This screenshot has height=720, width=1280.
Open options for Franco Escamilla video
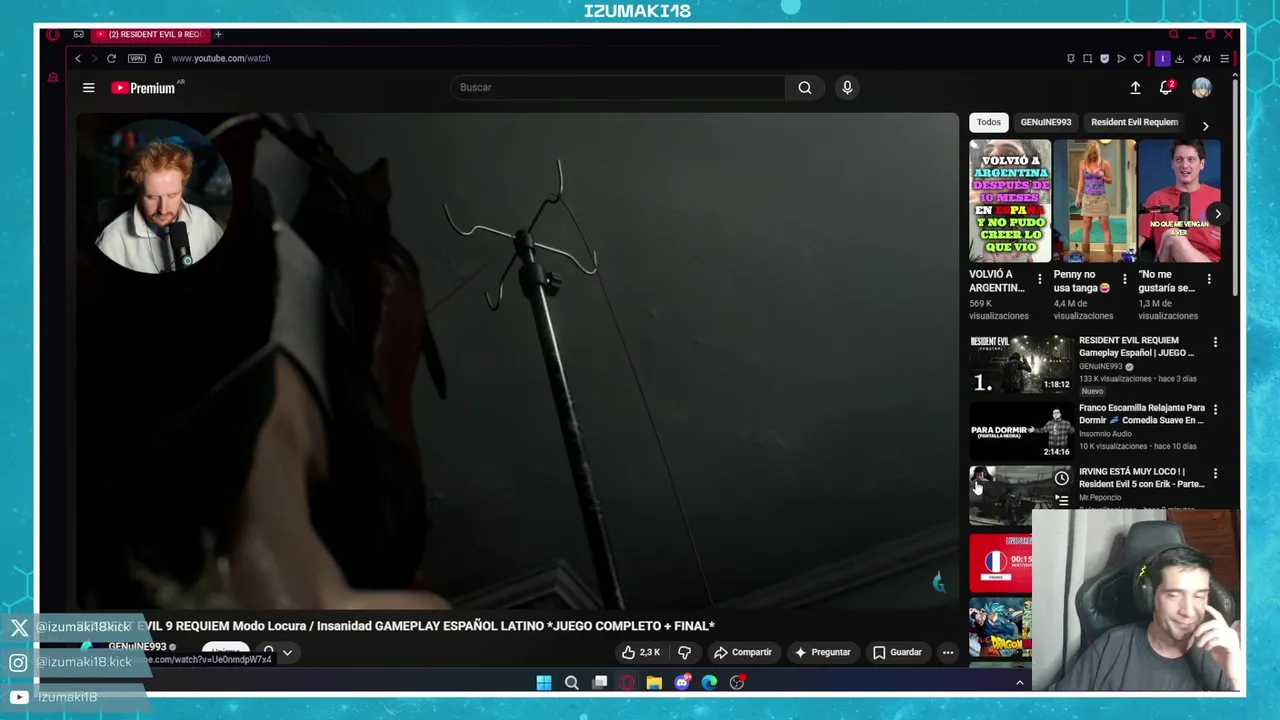tap(1215, 409)
